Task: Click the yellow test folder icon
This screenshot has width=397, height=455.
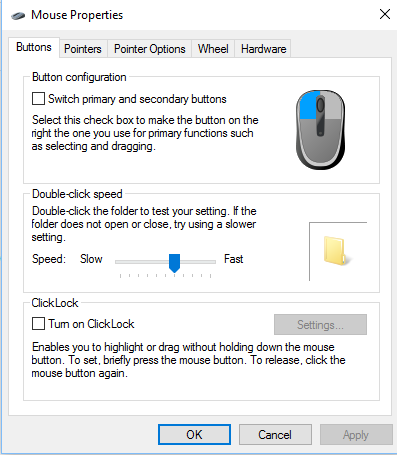Action: pos(336,251)
